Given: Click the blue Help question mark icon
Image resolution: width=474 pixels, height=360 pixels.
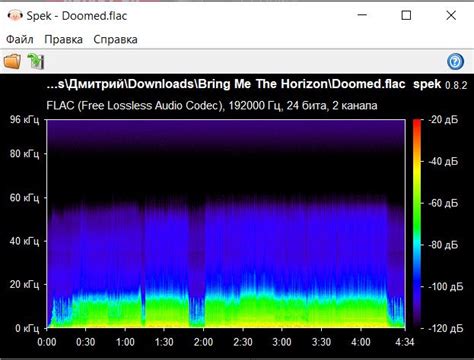Looking at the screenshot, I should coord(455,61).
